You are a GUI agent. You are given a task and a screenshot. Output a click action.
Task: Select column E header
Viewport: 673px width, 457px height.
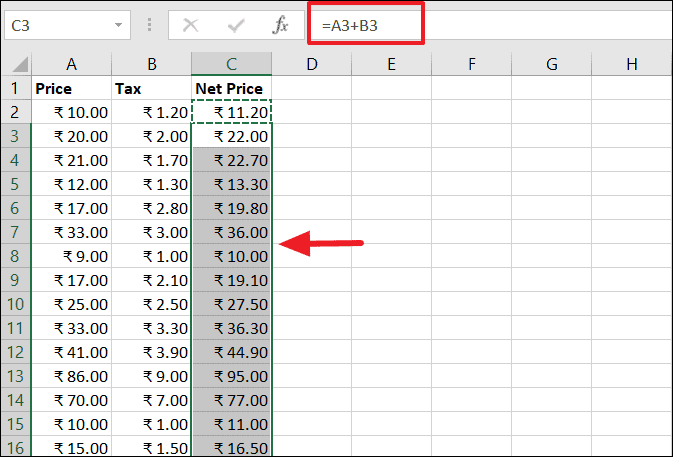[391, 64]
